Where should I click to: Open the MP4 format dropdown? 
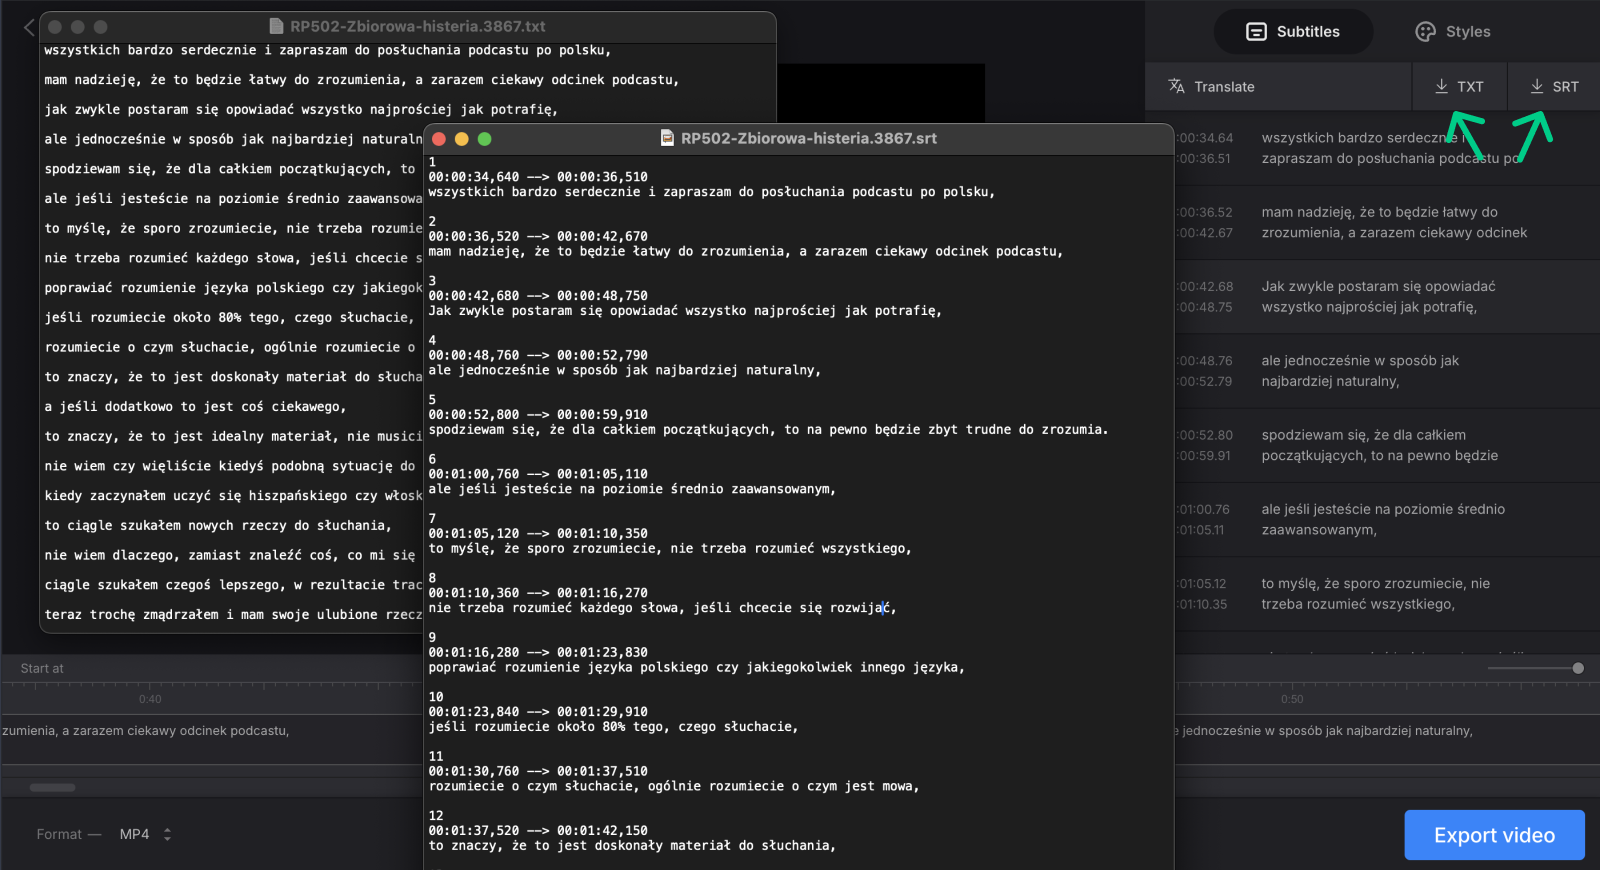(x=145, y=834)
